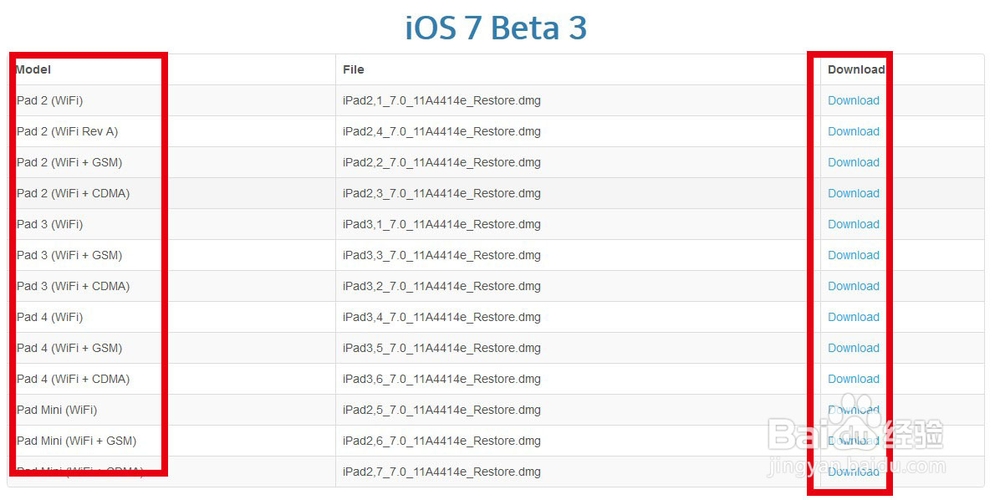Click file name iPad3,4_7.0_11A4414e_Restore.dmg
This screenshot has height=500, width=1000.
click(441, 317)
